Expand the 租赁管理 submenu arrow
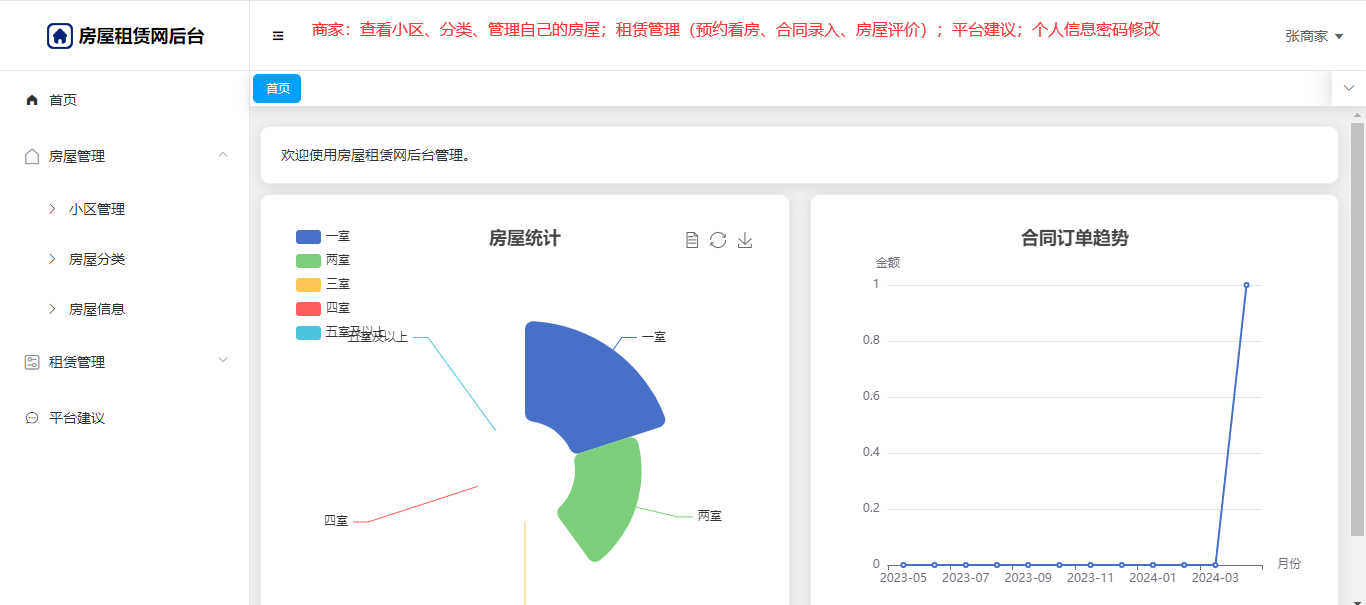1366x605 pixels. 223,360
